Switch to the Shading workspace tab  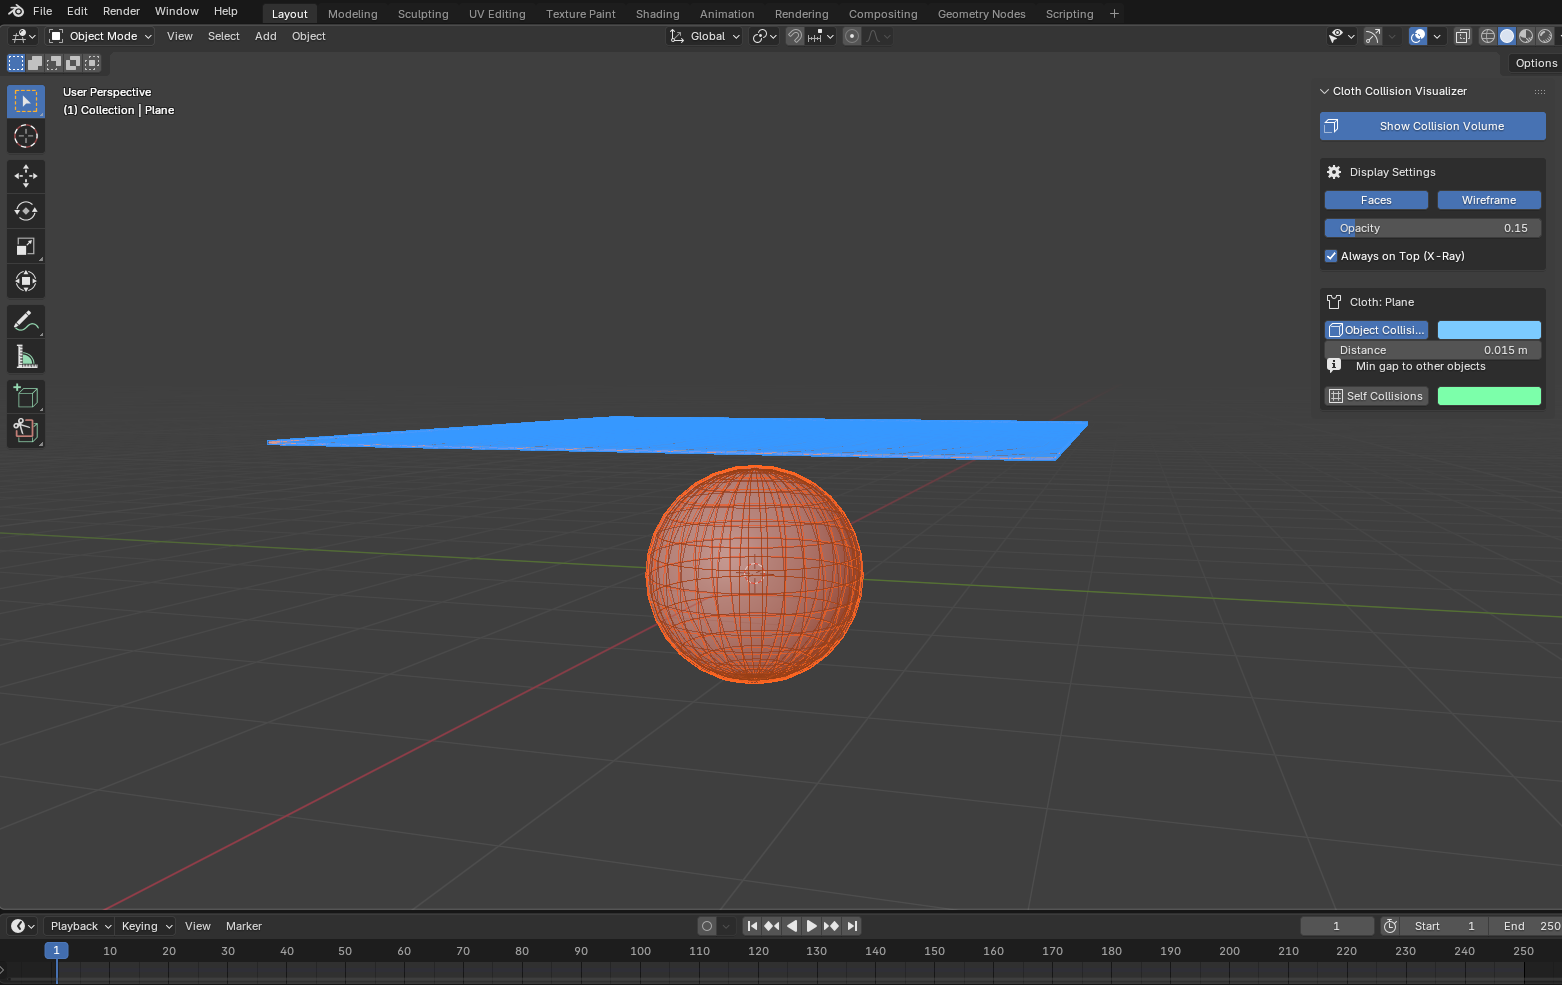[657, 14]
